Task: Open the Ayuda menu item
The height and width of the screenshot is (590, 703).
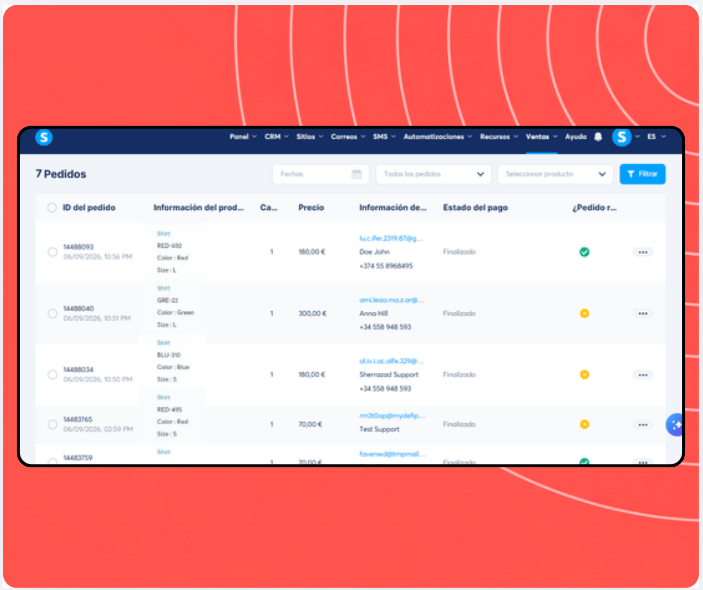Action: [x=576, y=137]
